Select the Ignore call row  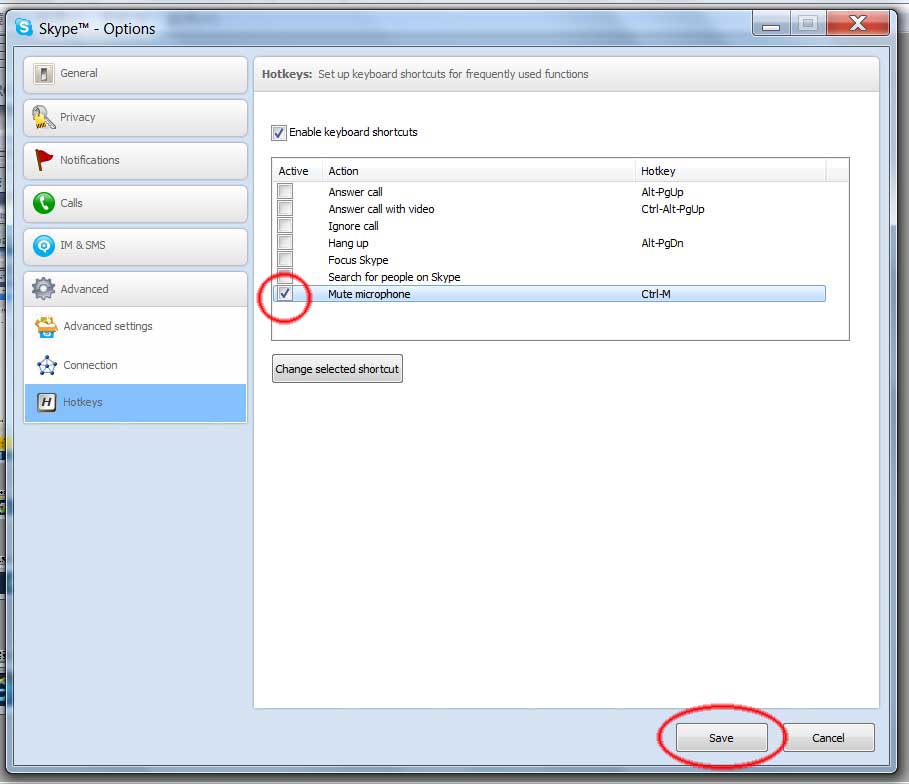549,226
